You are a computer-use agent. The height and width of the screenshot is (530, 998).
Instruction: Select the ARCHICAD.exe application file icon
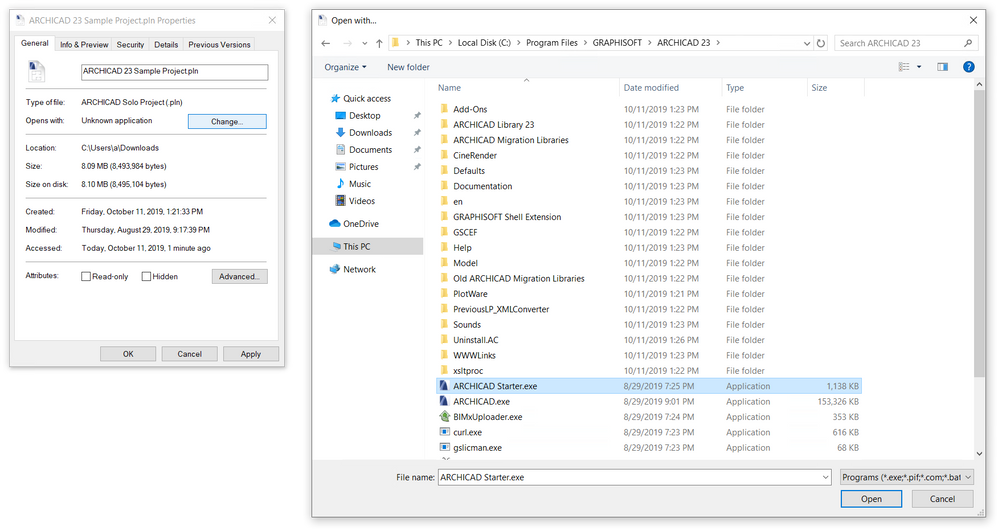click(x=444, y=401)
